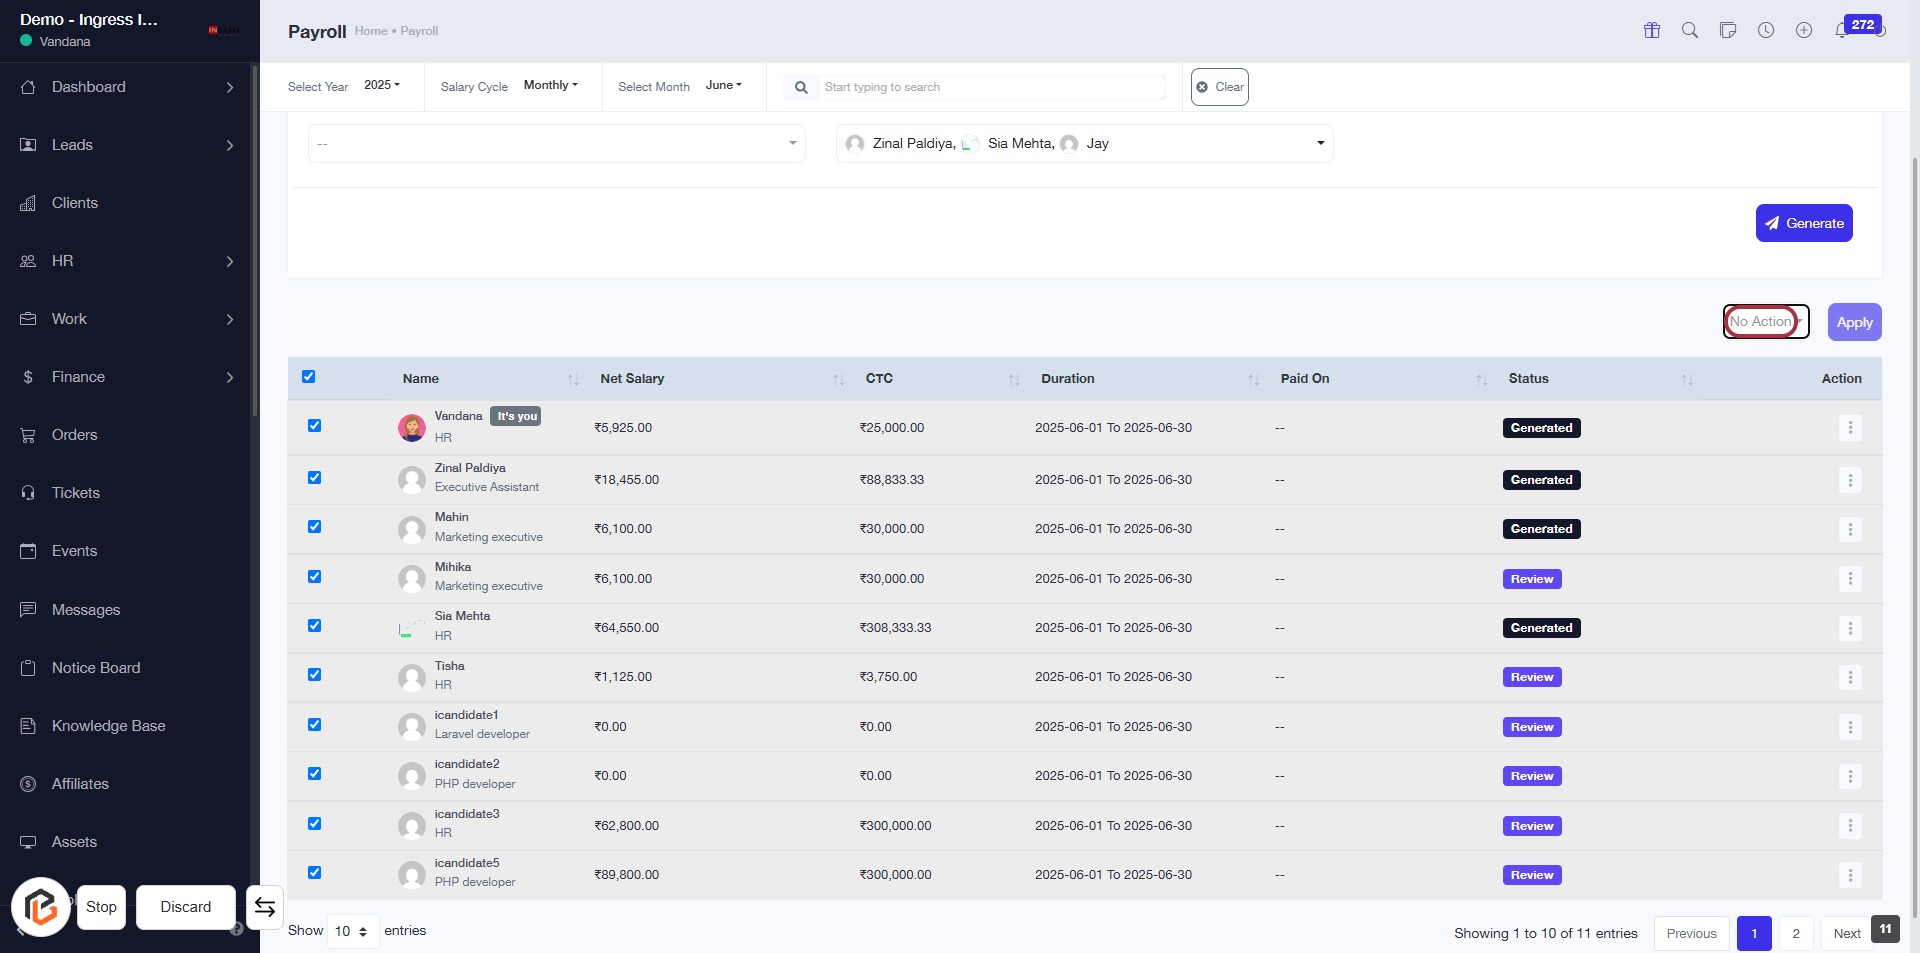Click the Review status badge for Mihika
The height and width of the screenshot is (953, 1920).
coord(1531,579)
